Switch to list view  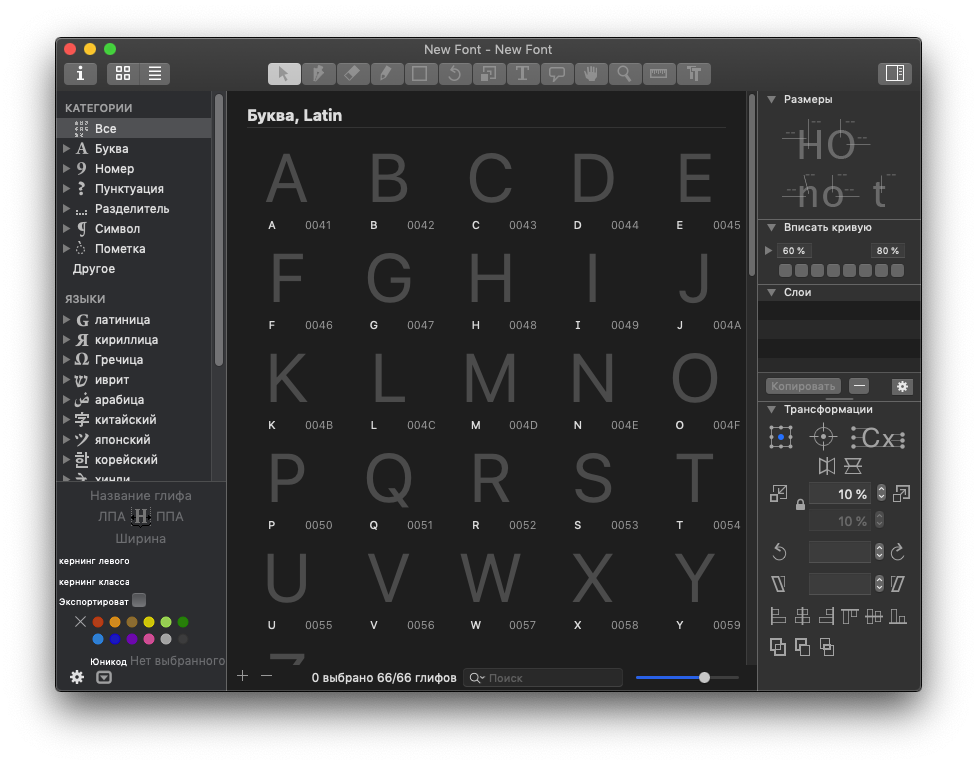pos(155,73)
